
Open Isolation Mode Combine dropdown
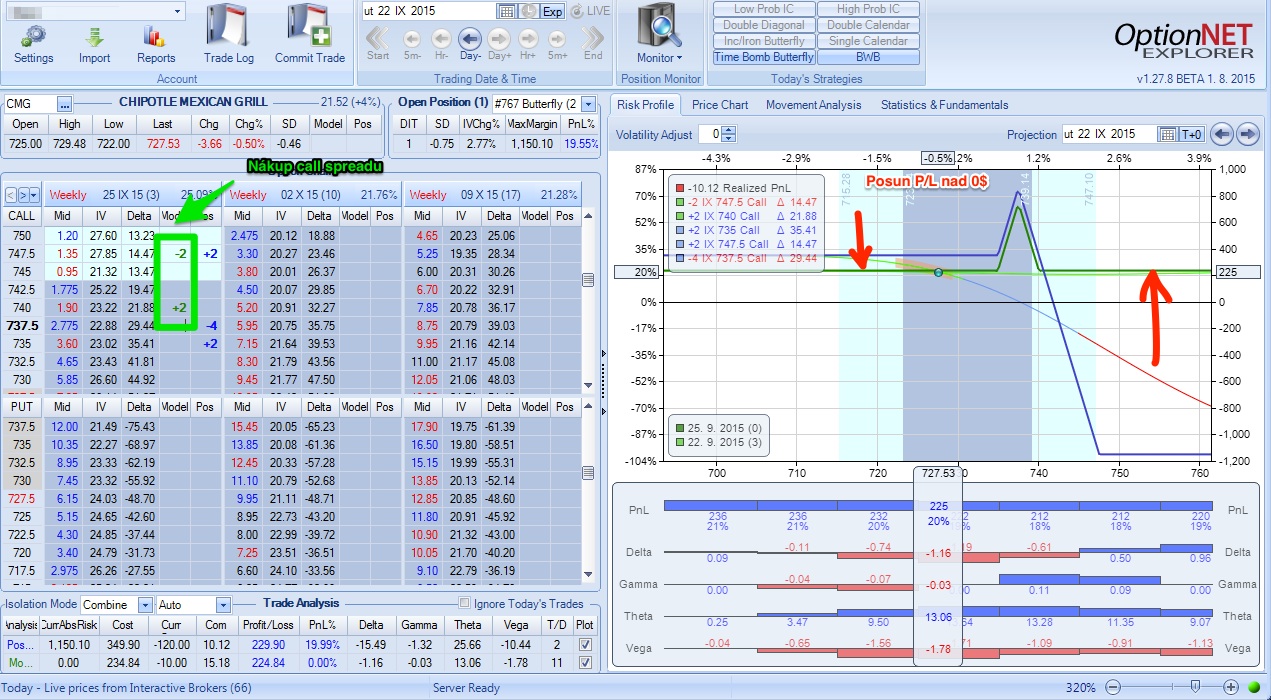tap(145, 605)
